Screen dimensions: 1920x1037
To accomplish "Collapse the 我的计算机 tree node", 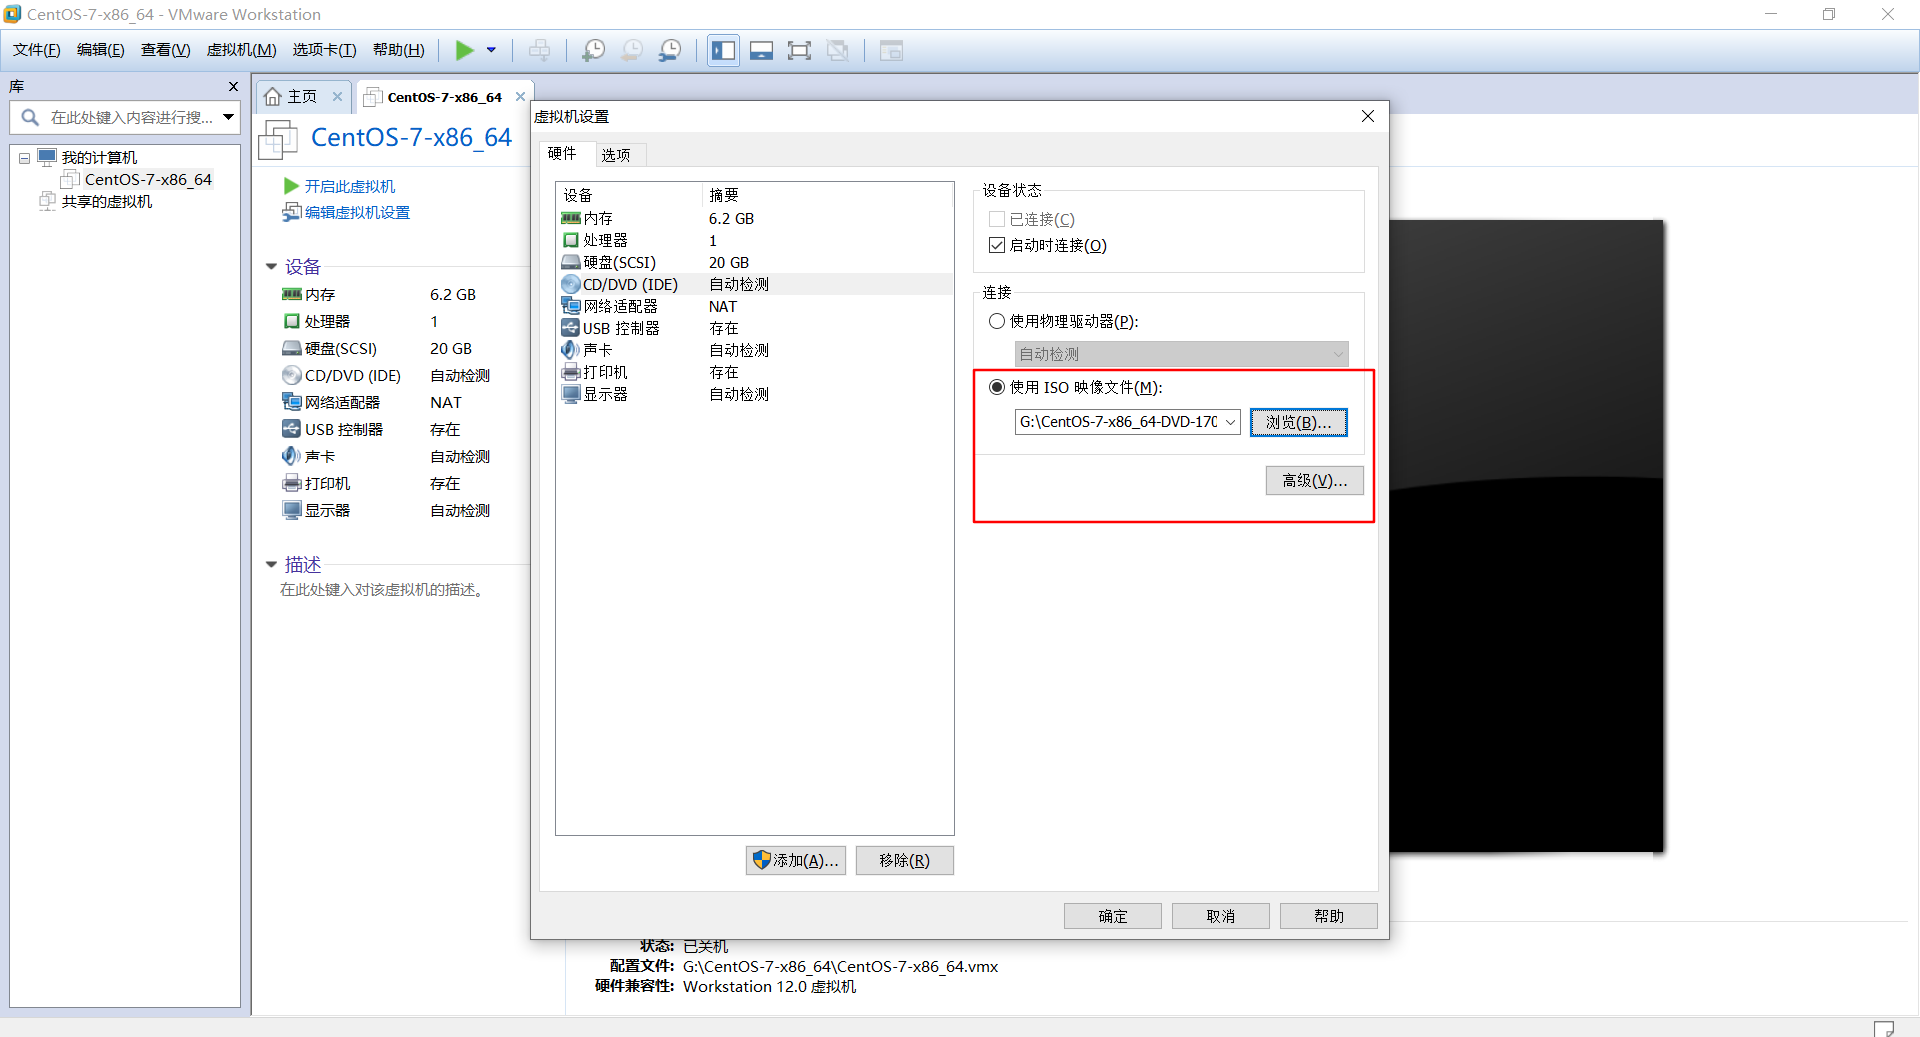I will (x=24, y=158).
